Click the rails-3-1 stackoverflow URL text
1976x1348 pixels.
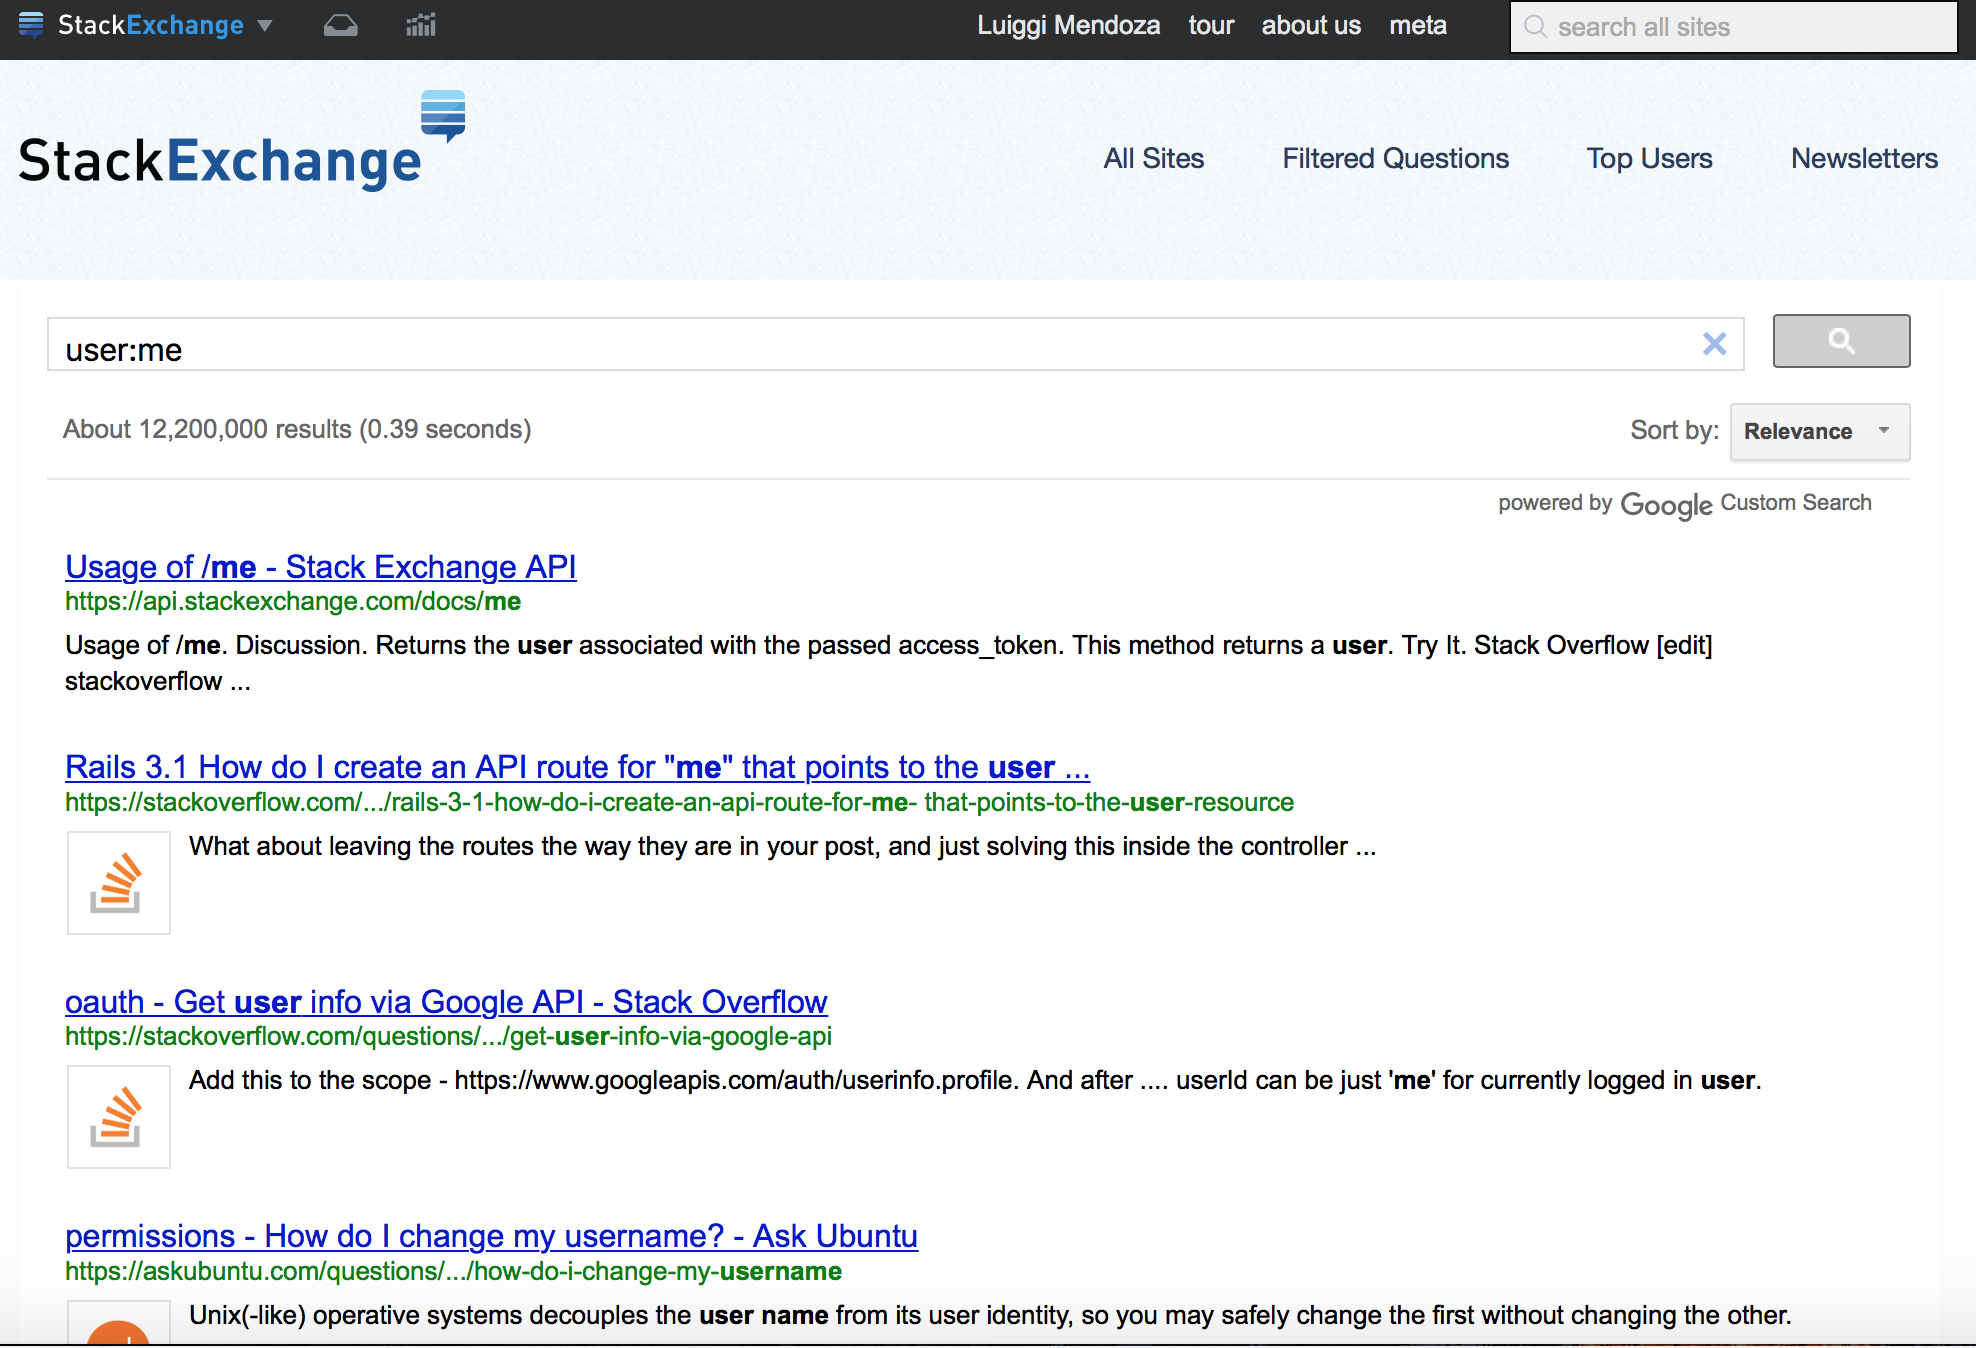pyautogui.click(x=679, y=803)
